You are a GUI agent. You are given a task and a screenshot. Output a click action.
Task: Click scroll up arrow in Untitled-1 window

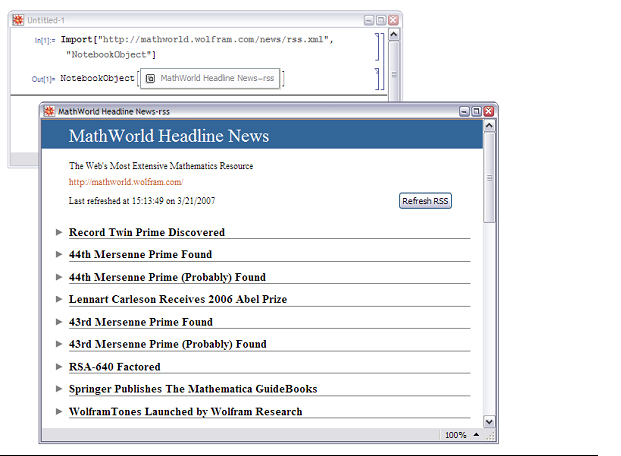click(x=394, y=34)
